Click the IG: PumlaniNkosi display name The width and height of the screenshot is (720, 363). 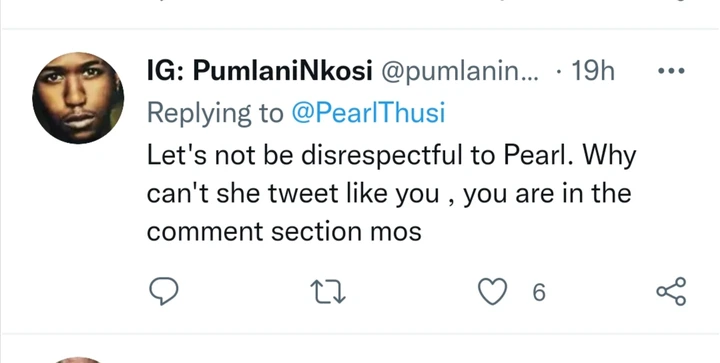(259, 71)
